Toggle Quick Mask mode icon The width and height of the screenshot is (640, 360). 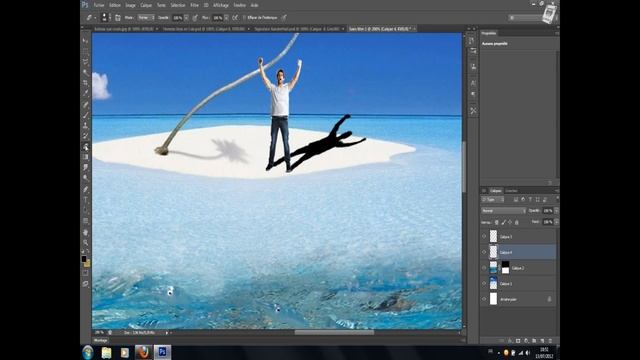(85, 273)
